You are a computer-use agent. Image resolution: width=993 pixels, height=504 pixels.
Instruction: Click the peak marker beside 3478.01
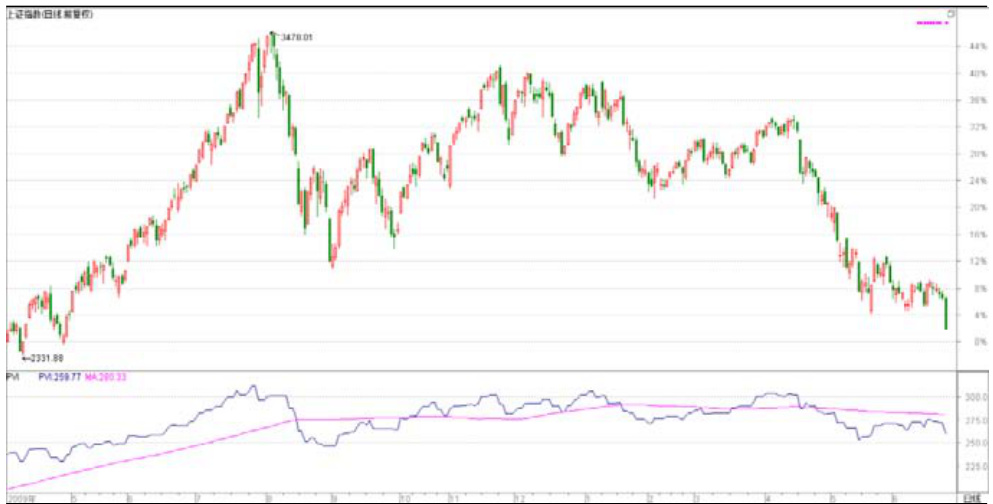273,35
